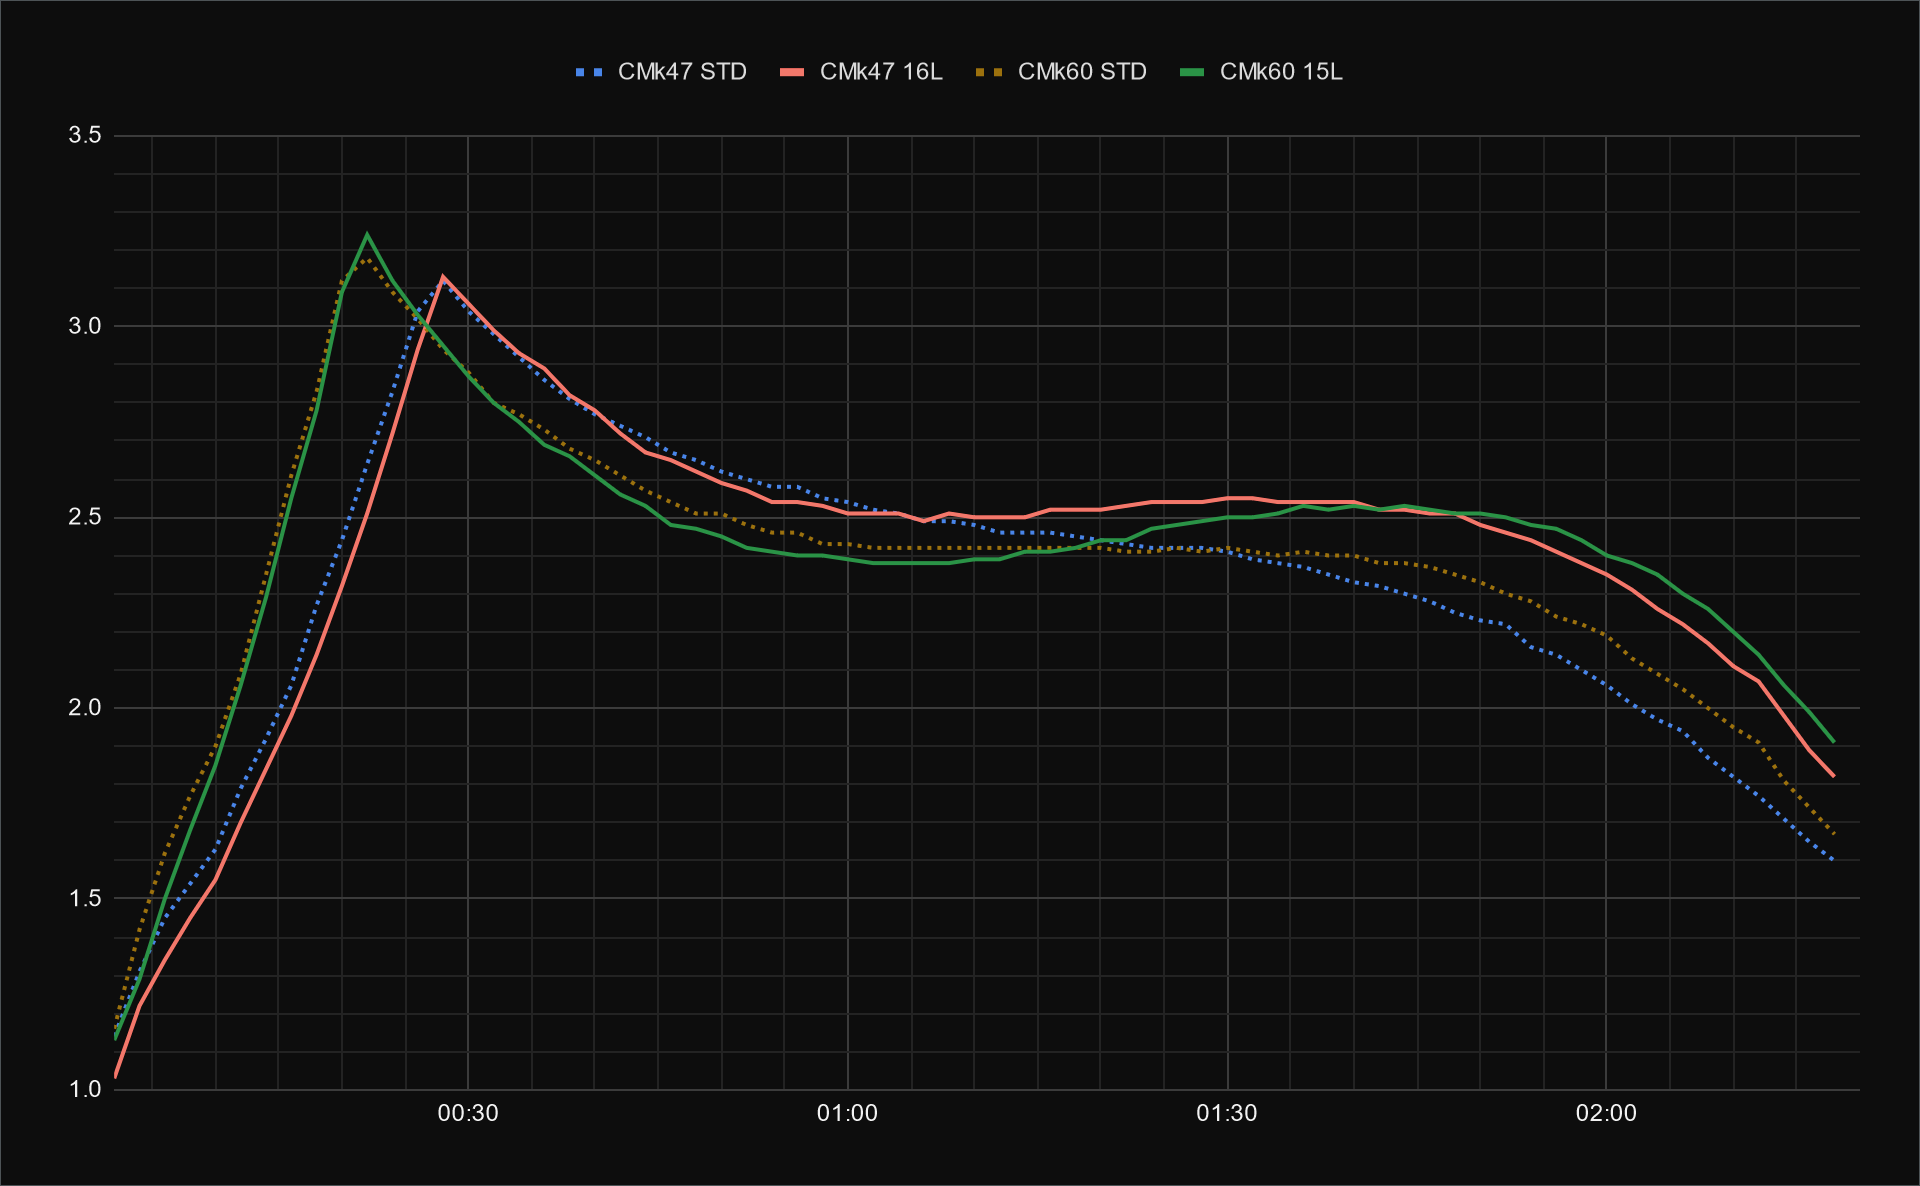Click the 01:00 x-axis label

pyautogui.click(x=847, y=1114)
